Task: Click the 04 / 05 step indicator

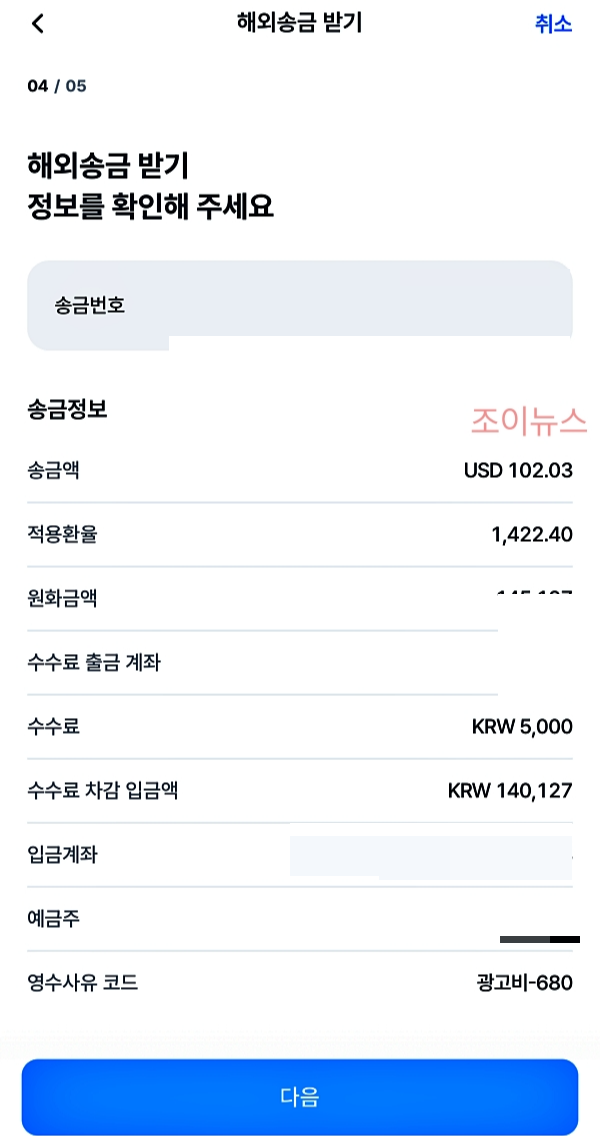Action: [55, 86]
